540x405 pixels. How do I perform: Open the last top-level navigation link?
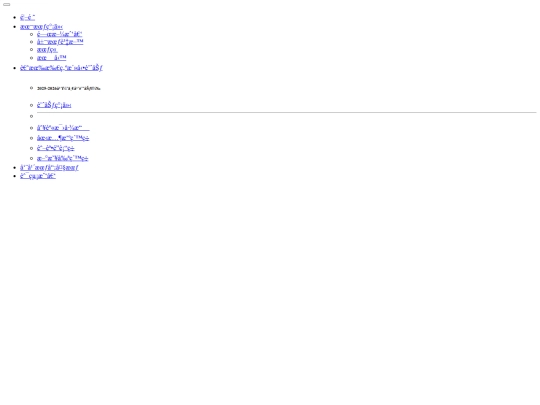pyautogui.click(x=38, y=176)
